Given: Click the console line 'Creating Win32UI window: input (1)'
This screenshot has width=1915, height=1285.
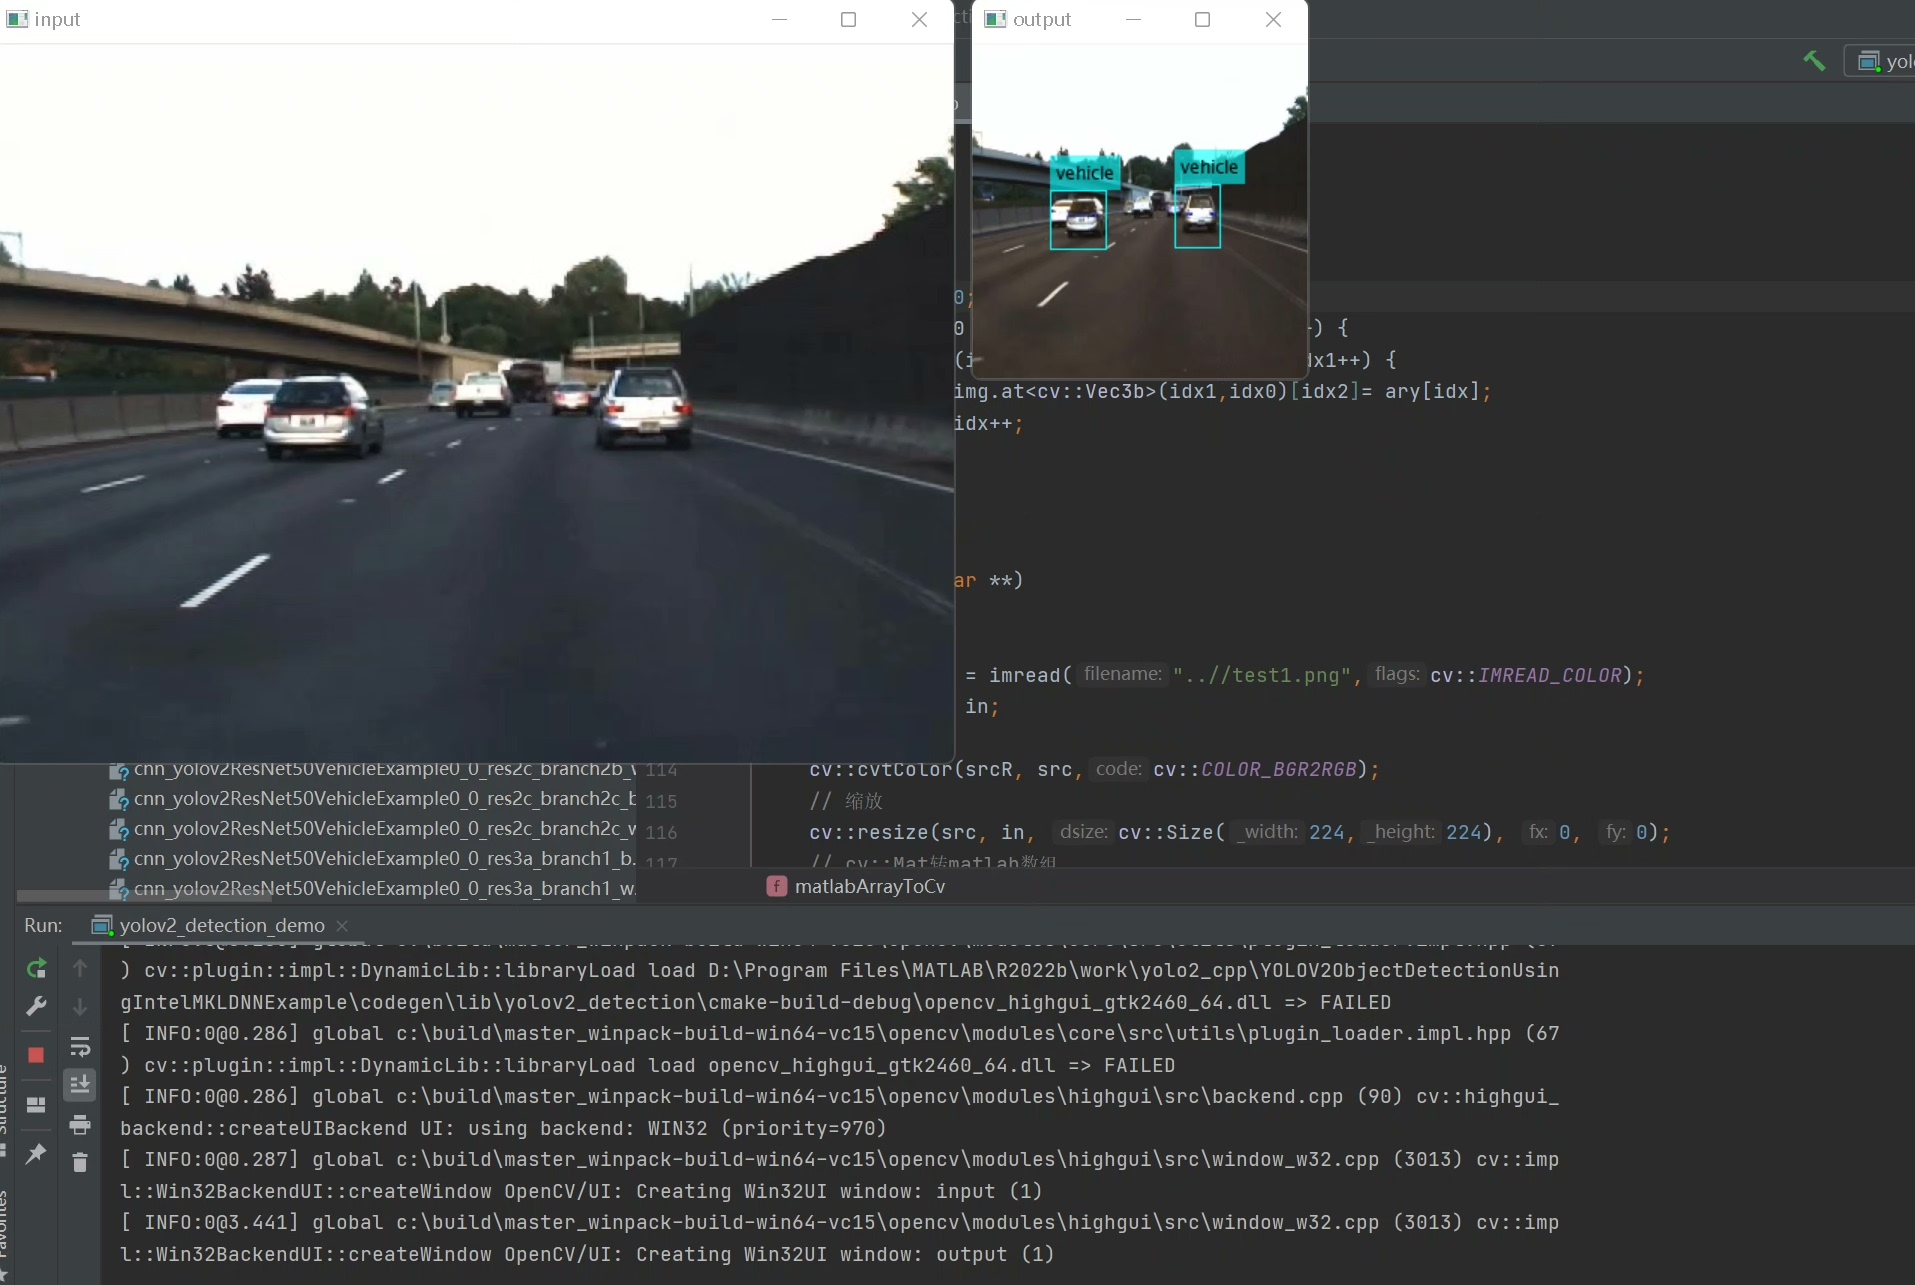Looking at the screenshot, I should 581,1191.
